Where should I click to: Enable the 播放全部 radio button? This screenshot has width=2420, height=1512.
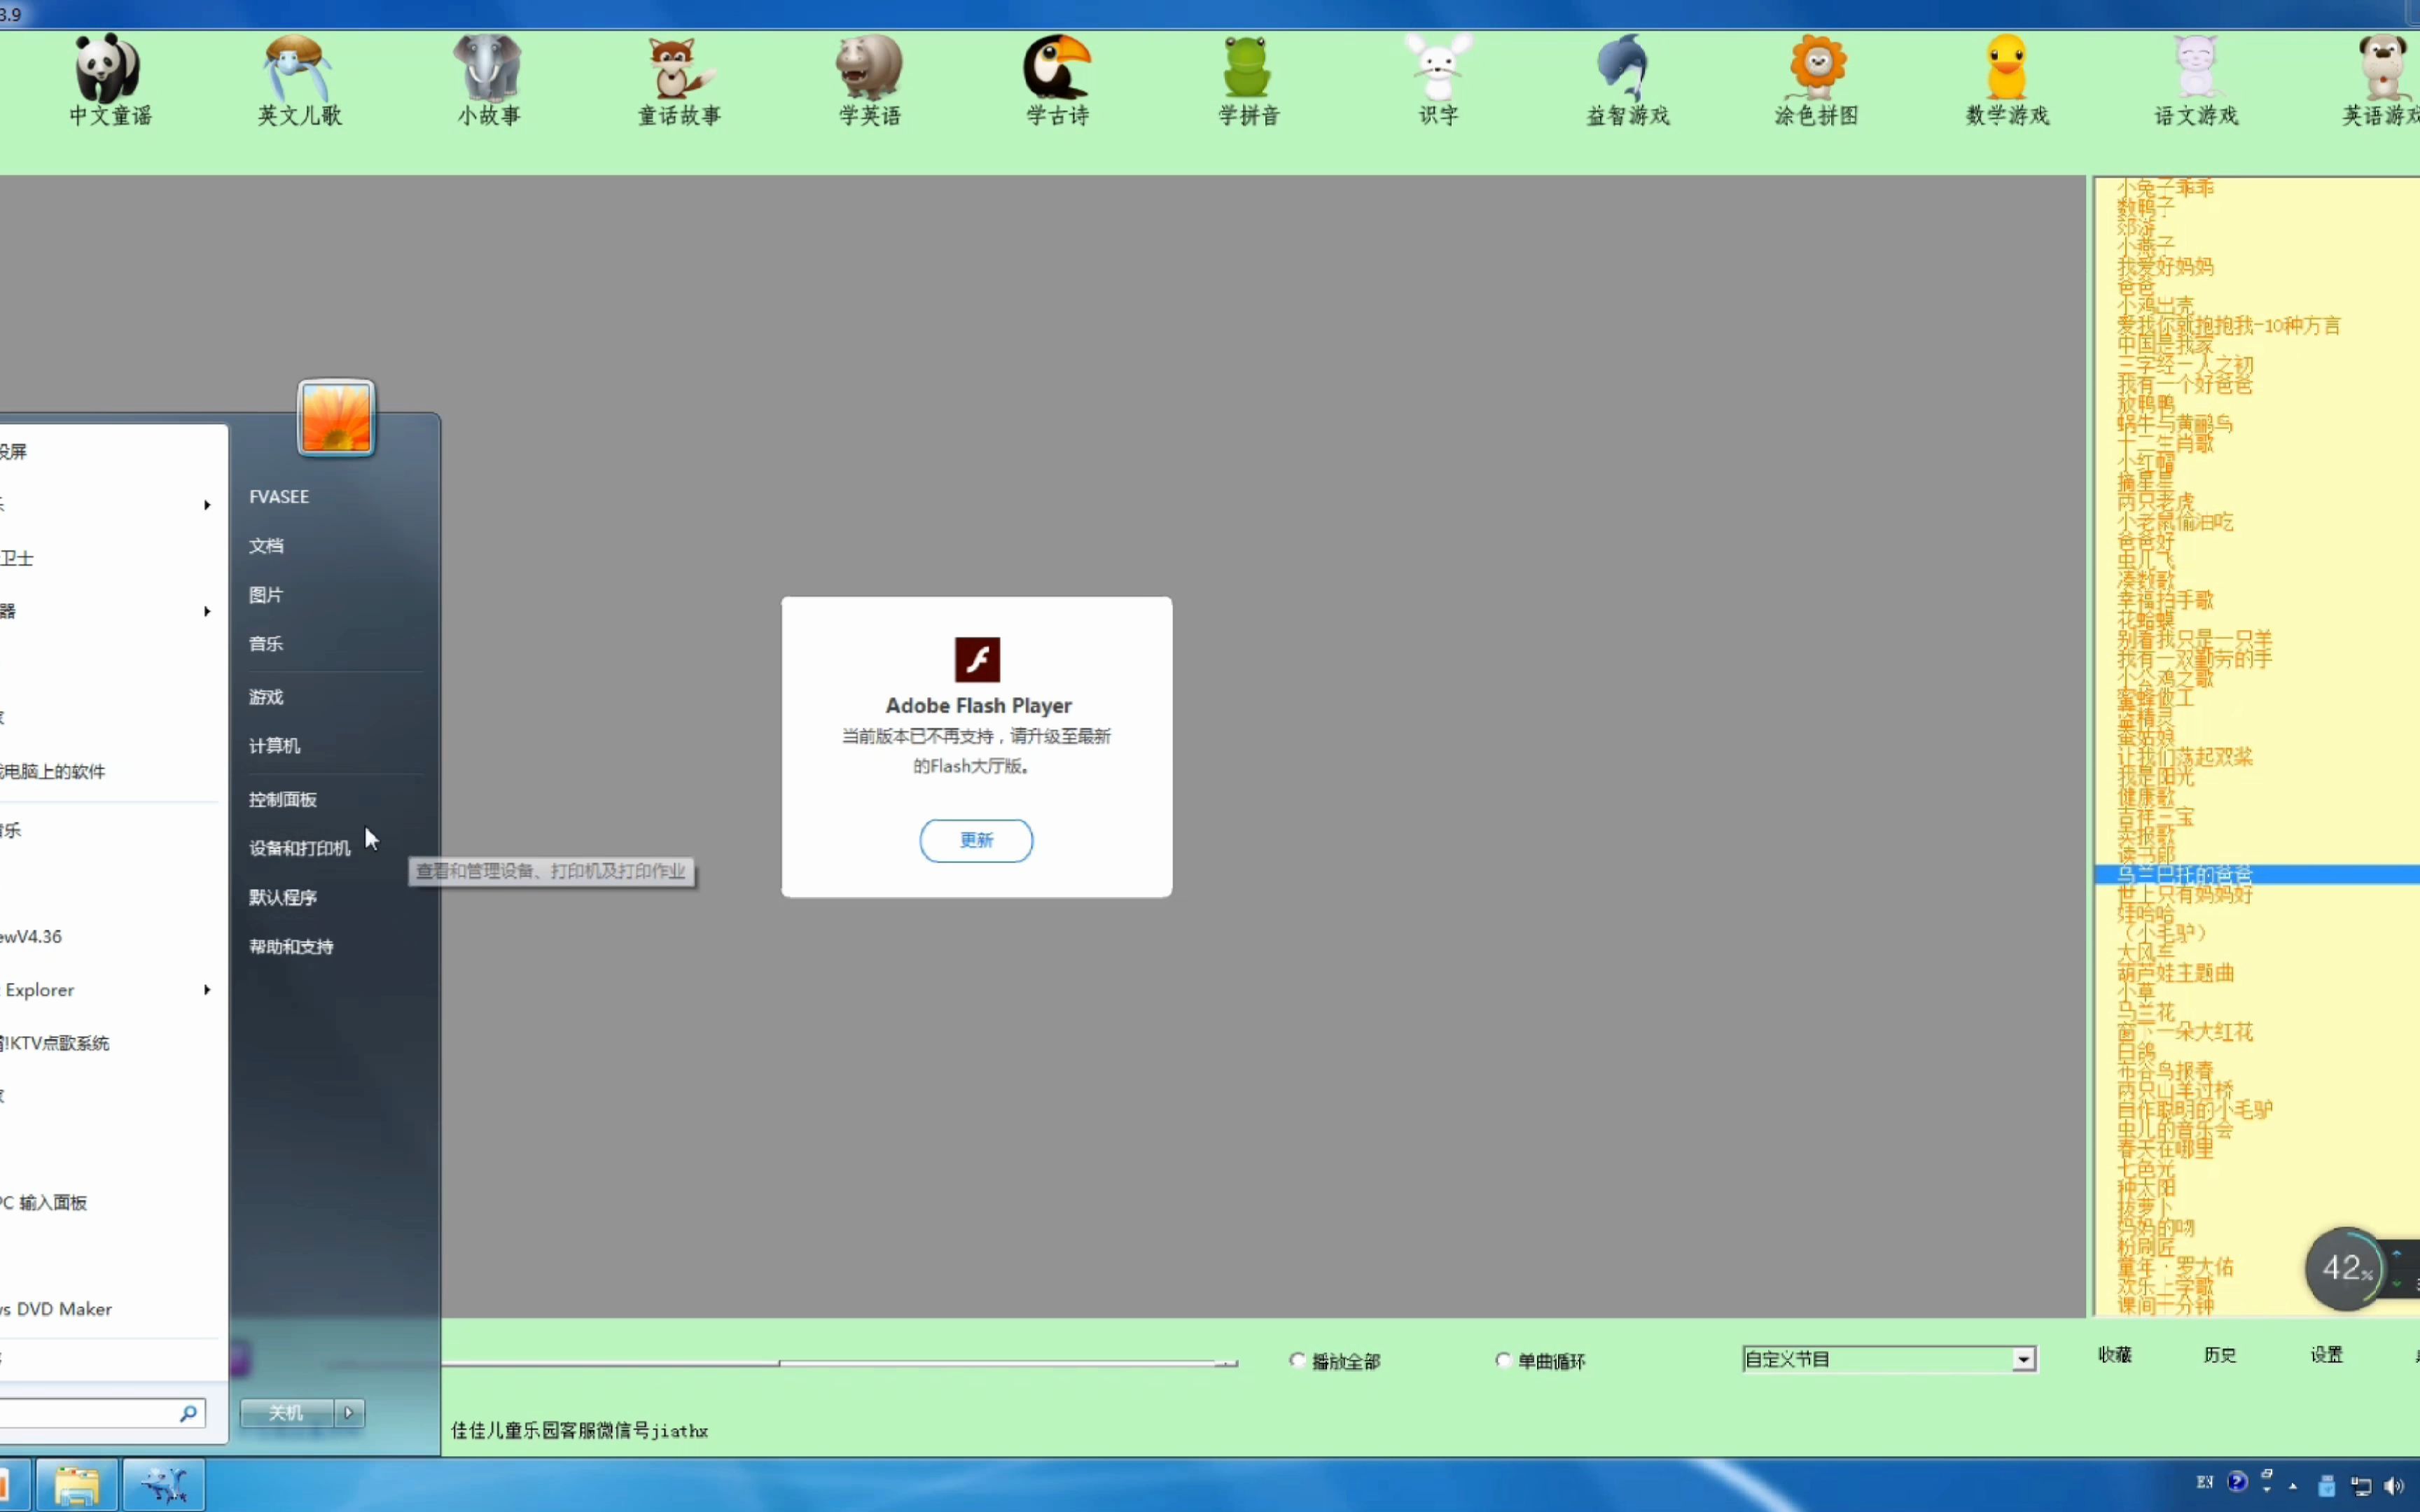(x=1298, y=1360)
